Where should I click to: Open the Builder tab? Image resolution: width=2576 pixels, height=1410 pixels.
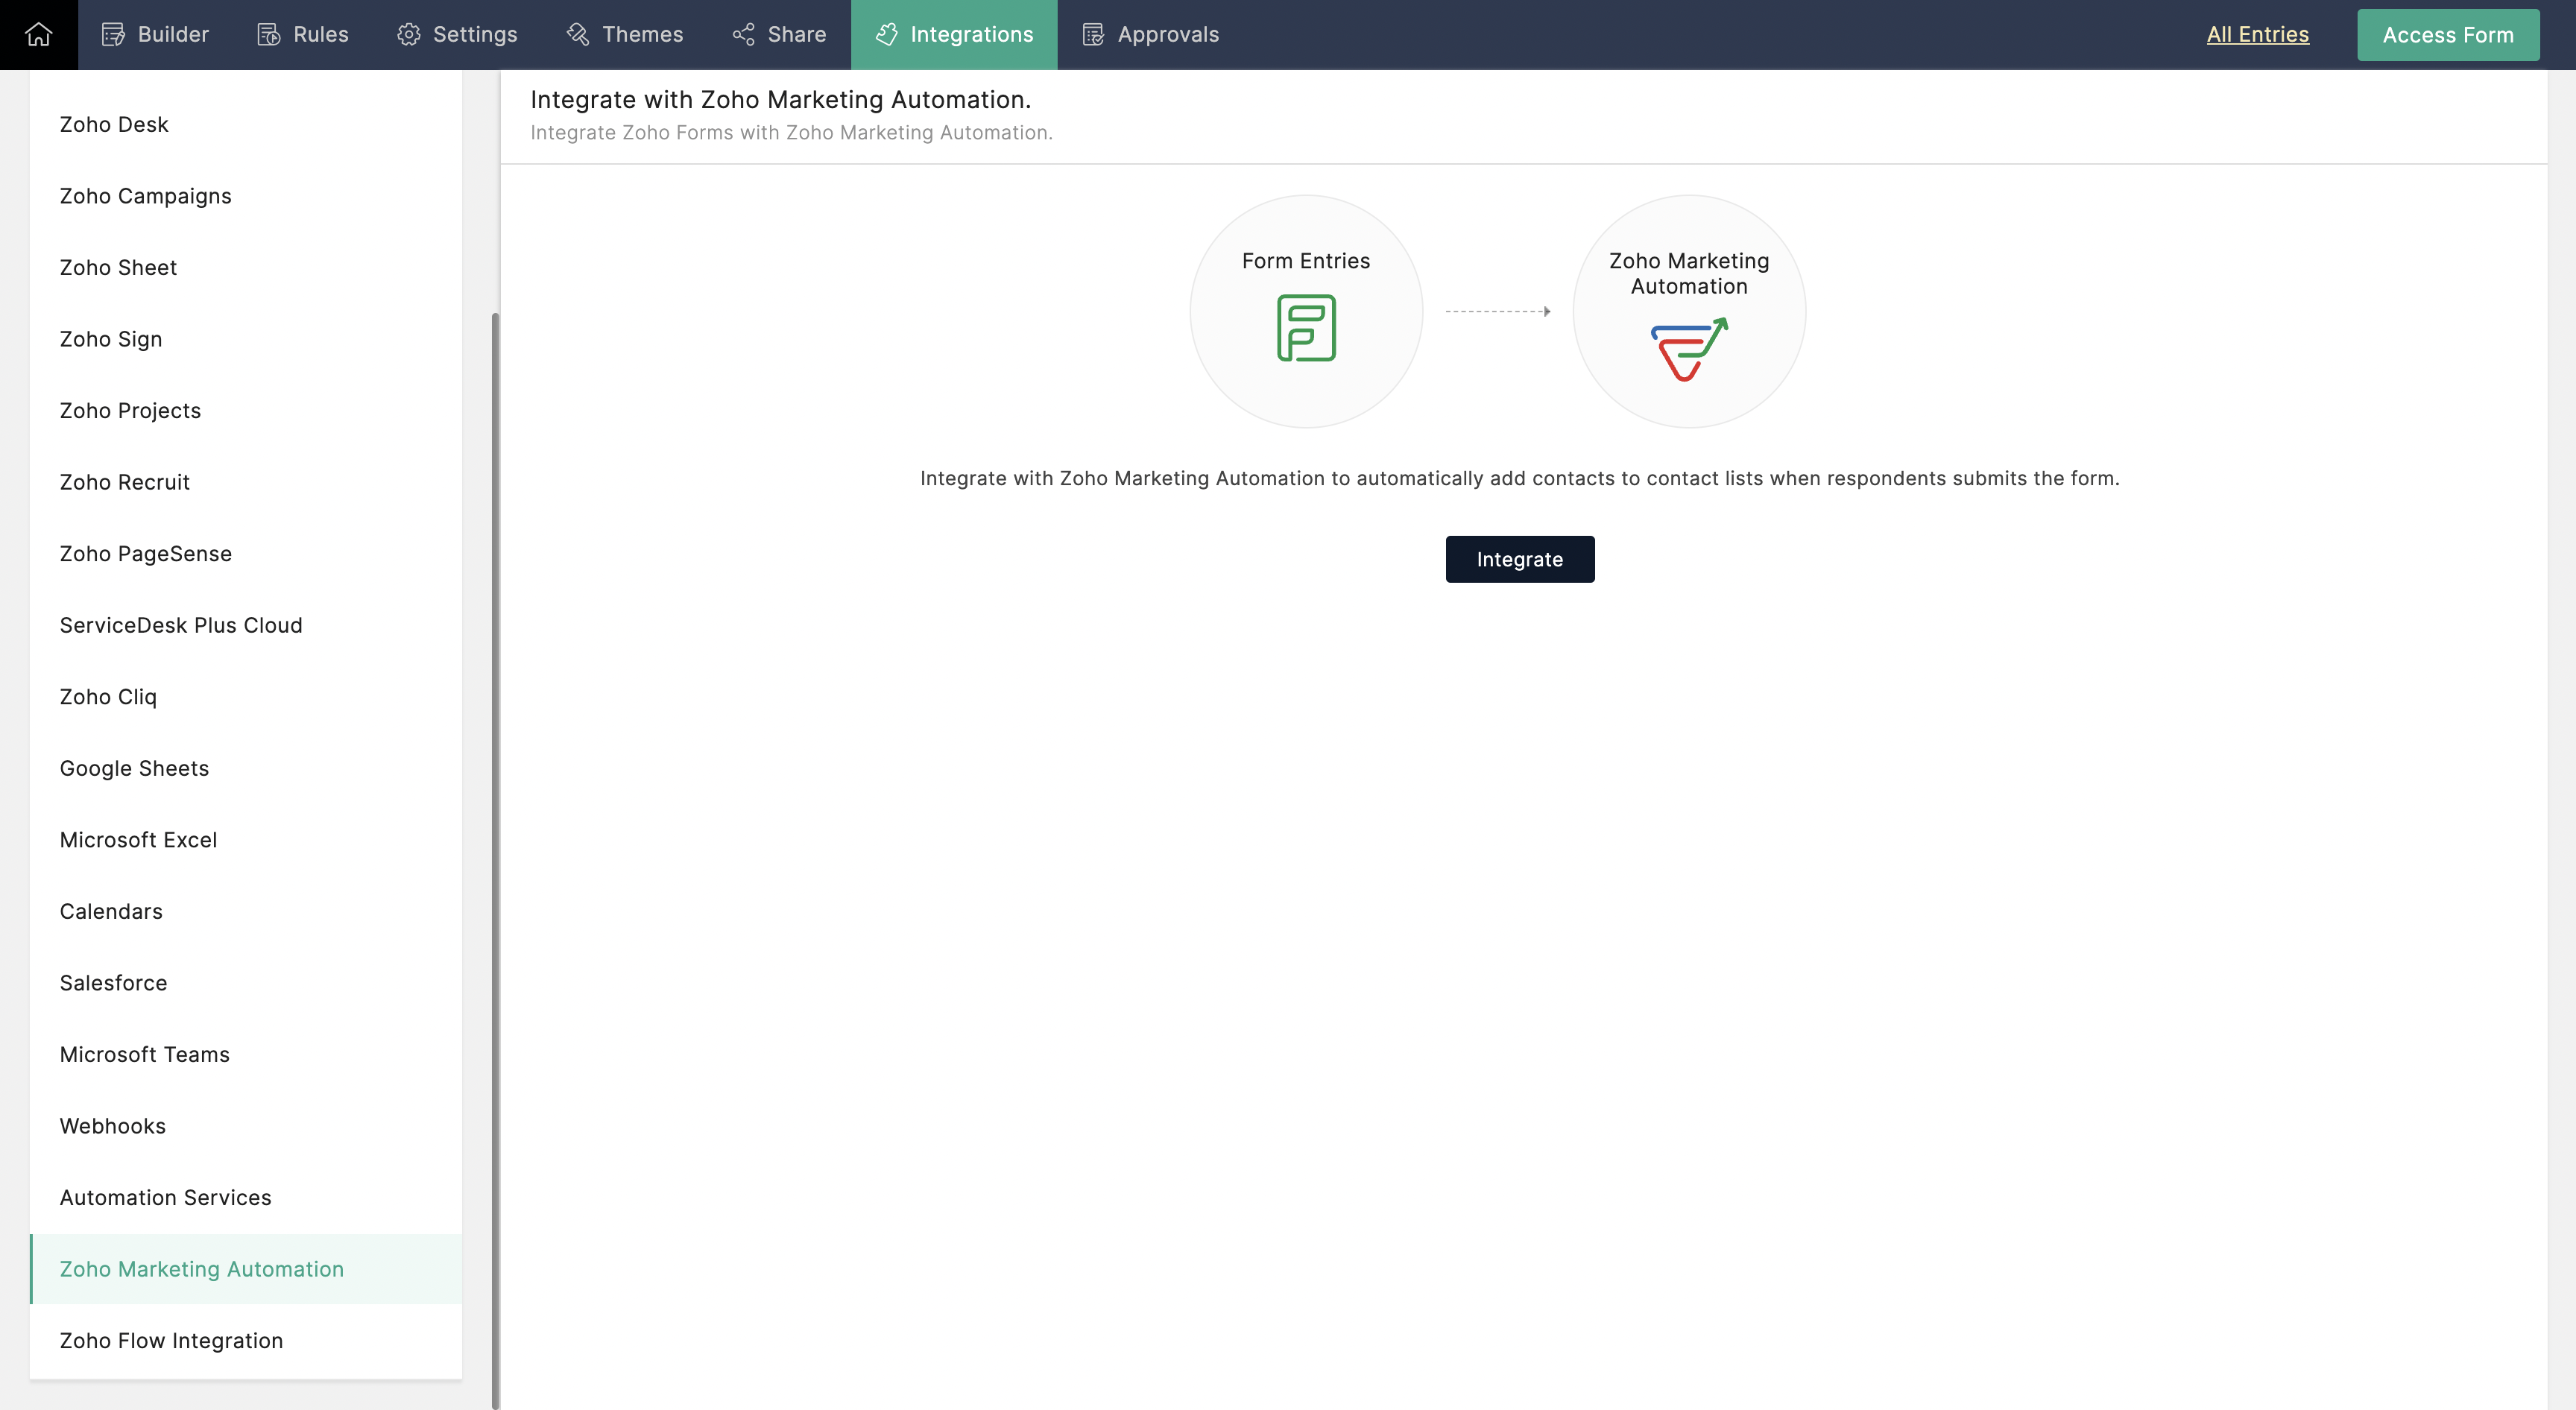click(155, 34)
